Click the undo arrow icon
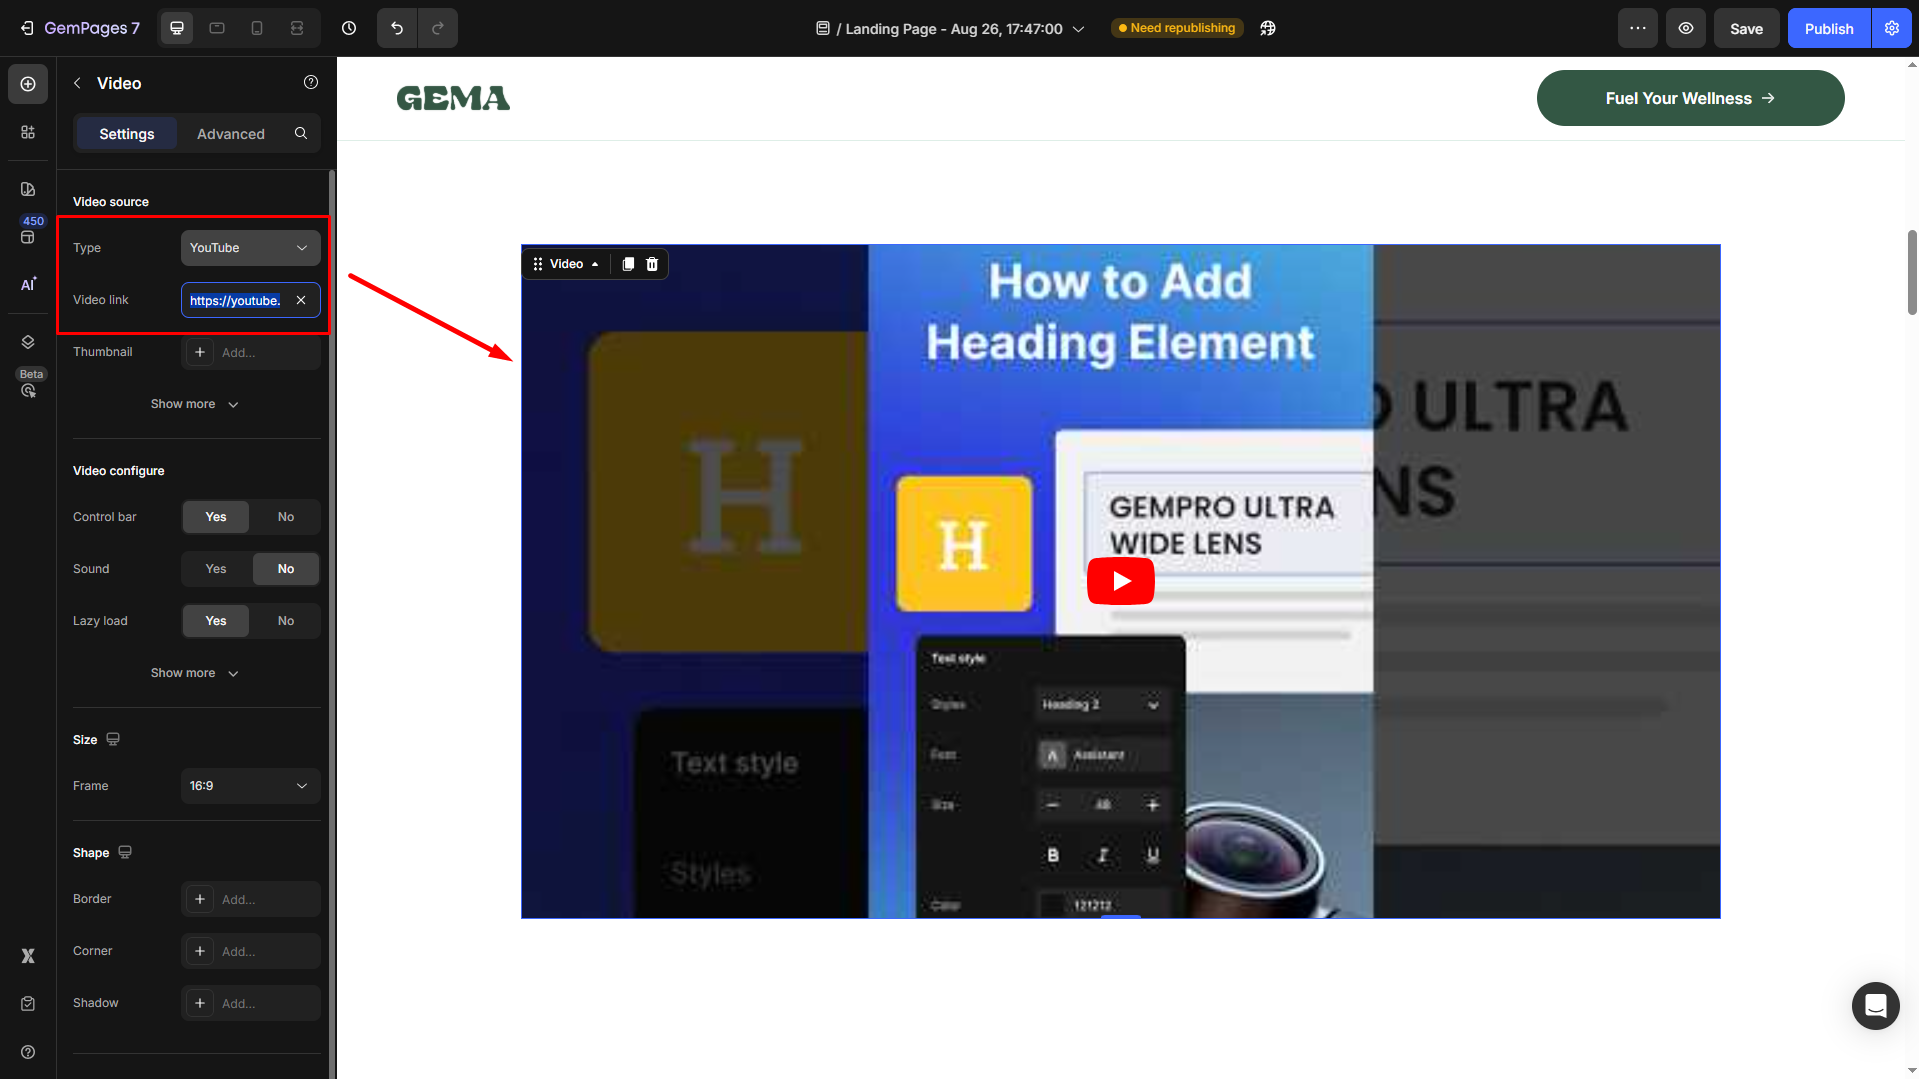 [397, 28]
